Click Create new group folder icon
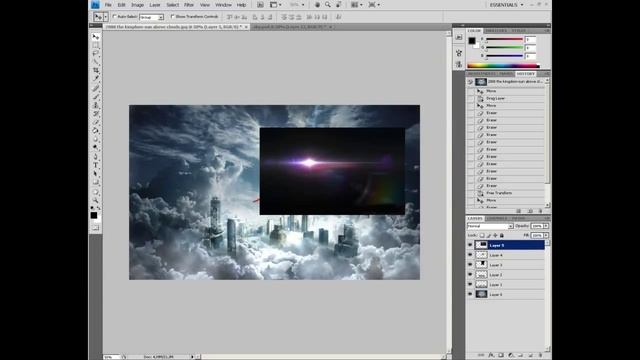640x360 pixels. coord(520,355)
